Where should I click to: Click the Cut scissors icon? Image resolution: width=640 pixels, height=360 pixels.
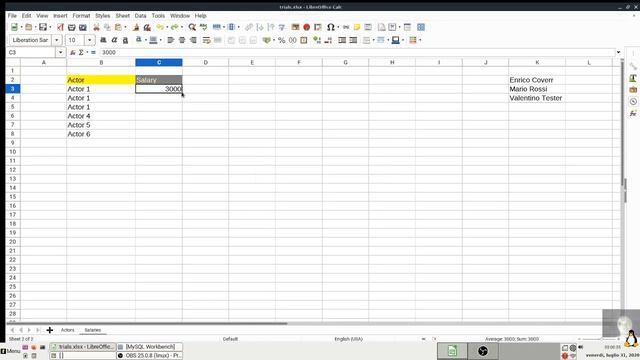(x=96, y=27)
